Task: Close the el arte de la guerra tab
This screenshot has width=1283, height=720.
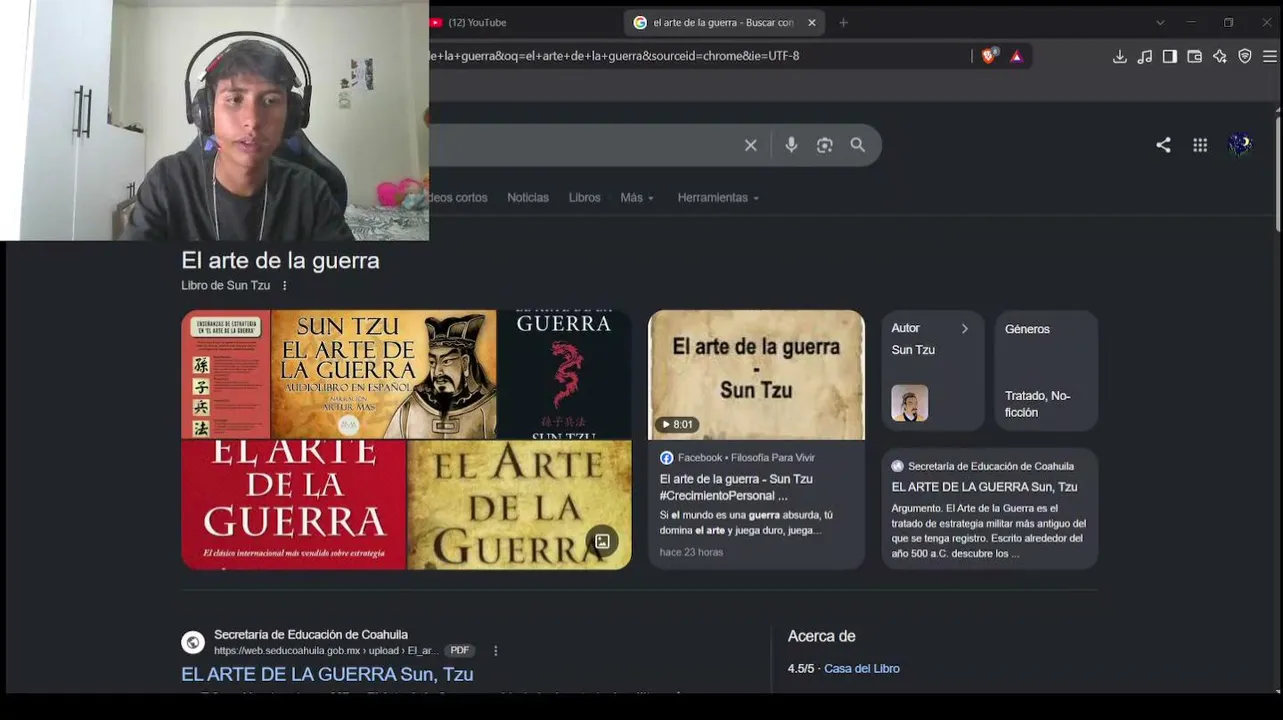Action: [811, 22]
